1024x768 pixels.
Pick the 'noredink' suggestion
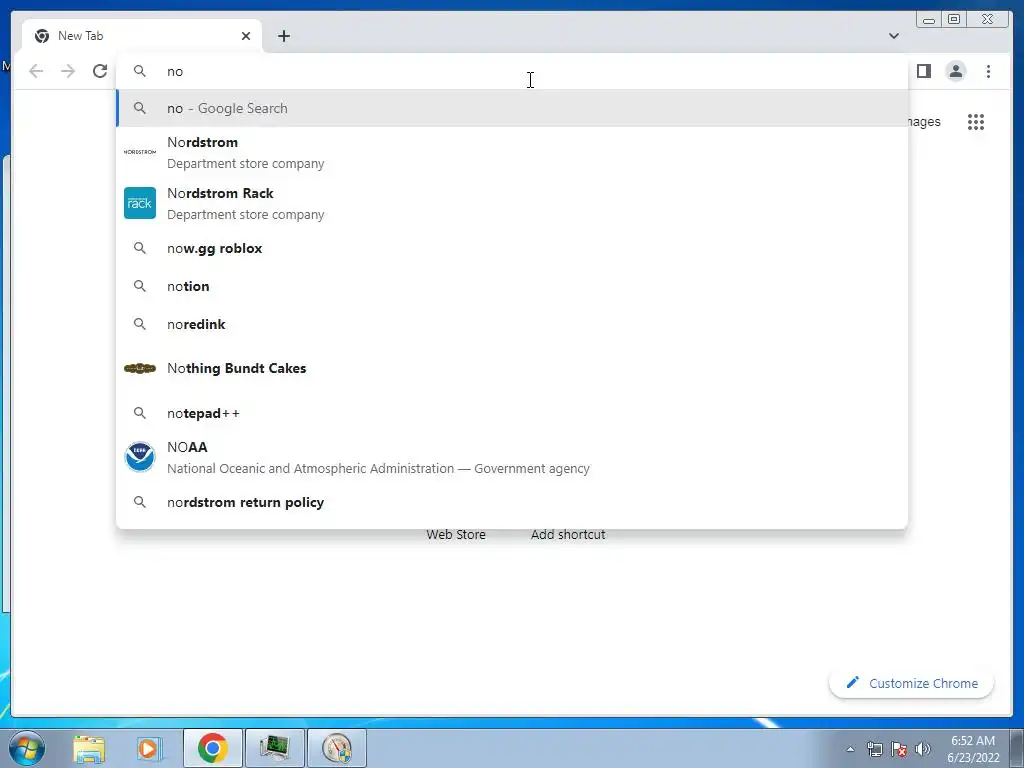[512, 324]
